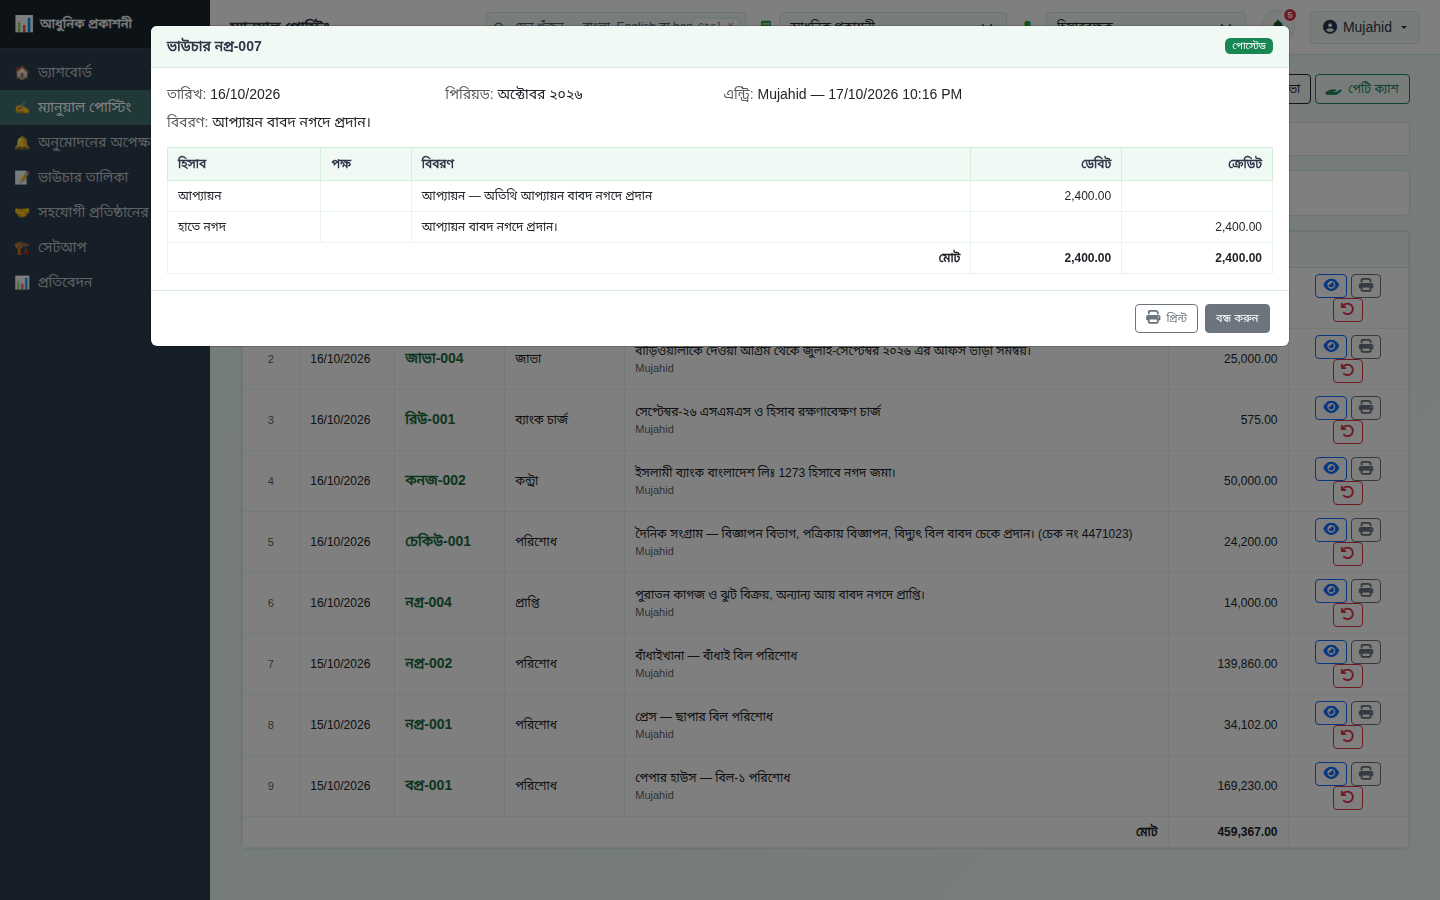Open the Mujahid user dropdown
The image size is (1440, 900).
pos(1365,27)
